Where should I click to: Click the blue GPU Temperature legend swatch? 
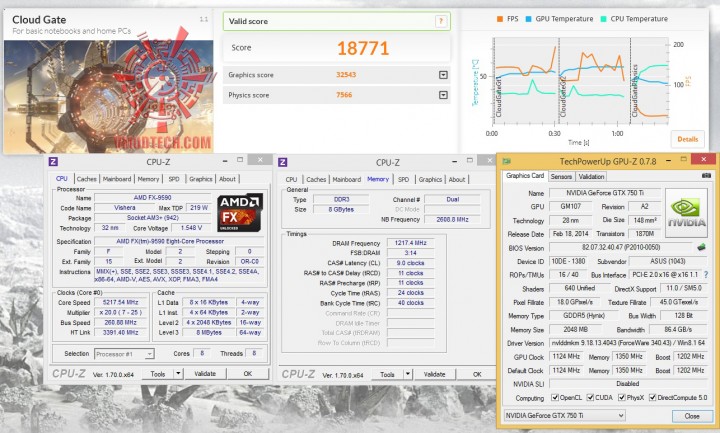tap(528, 19)
